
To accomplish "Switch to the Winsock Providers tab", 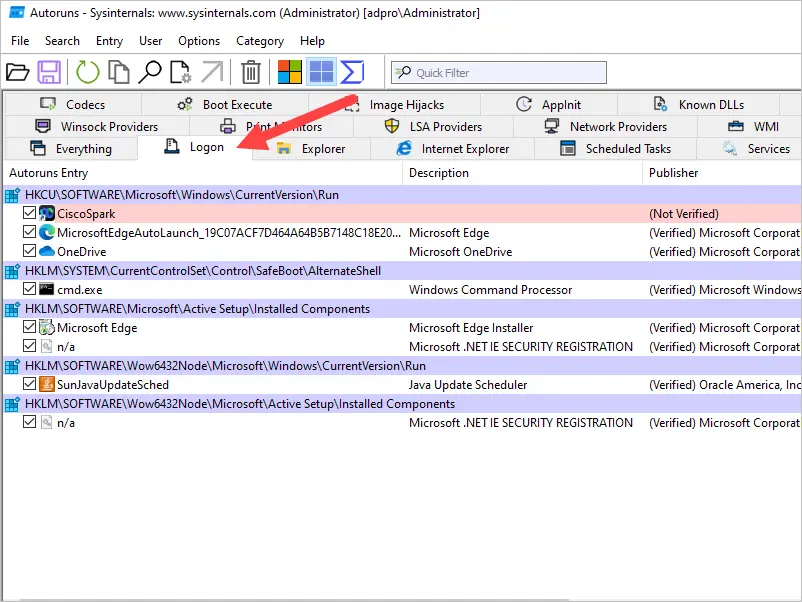I will click(x=97, y=126).
